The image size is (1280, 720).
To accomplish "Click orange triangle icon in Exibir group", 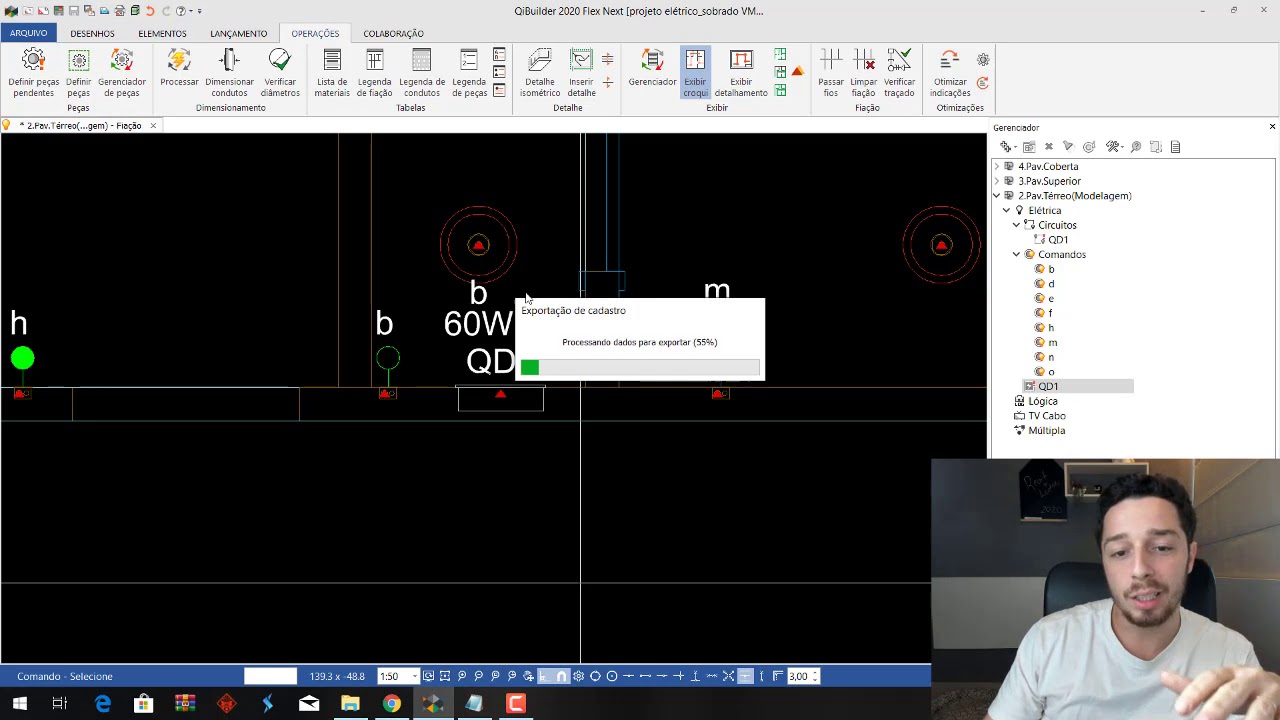I will [797, 71].
